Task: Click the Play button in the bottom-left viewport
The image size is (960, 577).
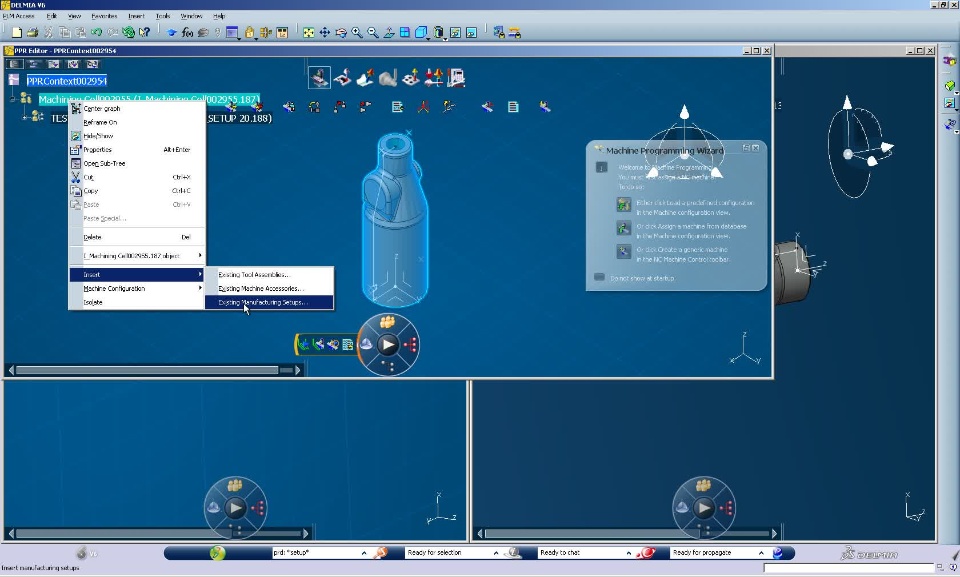Action: click(236, 508)
